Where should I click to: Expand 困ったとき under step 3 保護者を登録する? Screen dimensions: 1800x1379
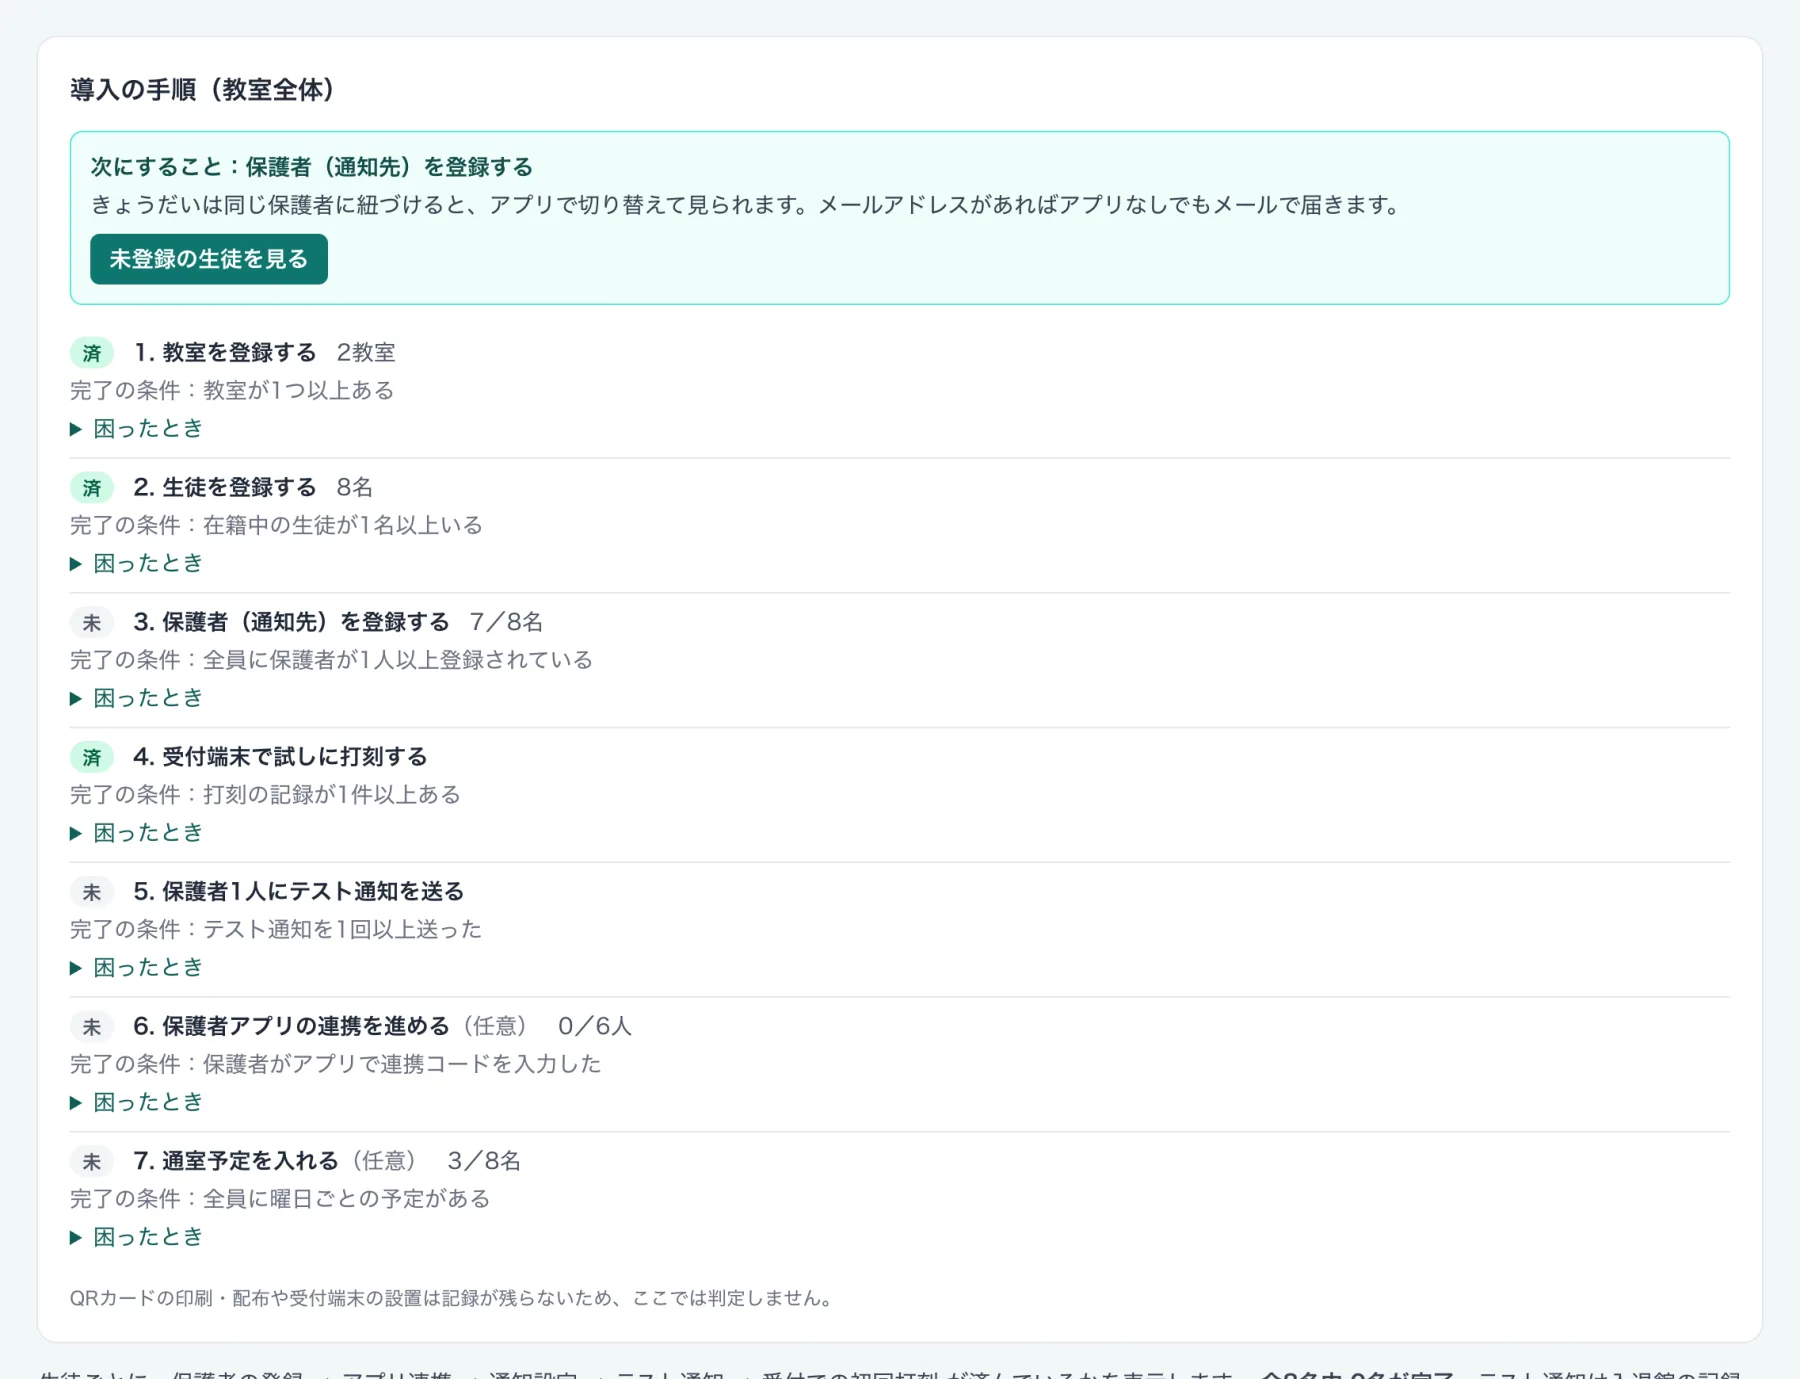click(136, 698)
